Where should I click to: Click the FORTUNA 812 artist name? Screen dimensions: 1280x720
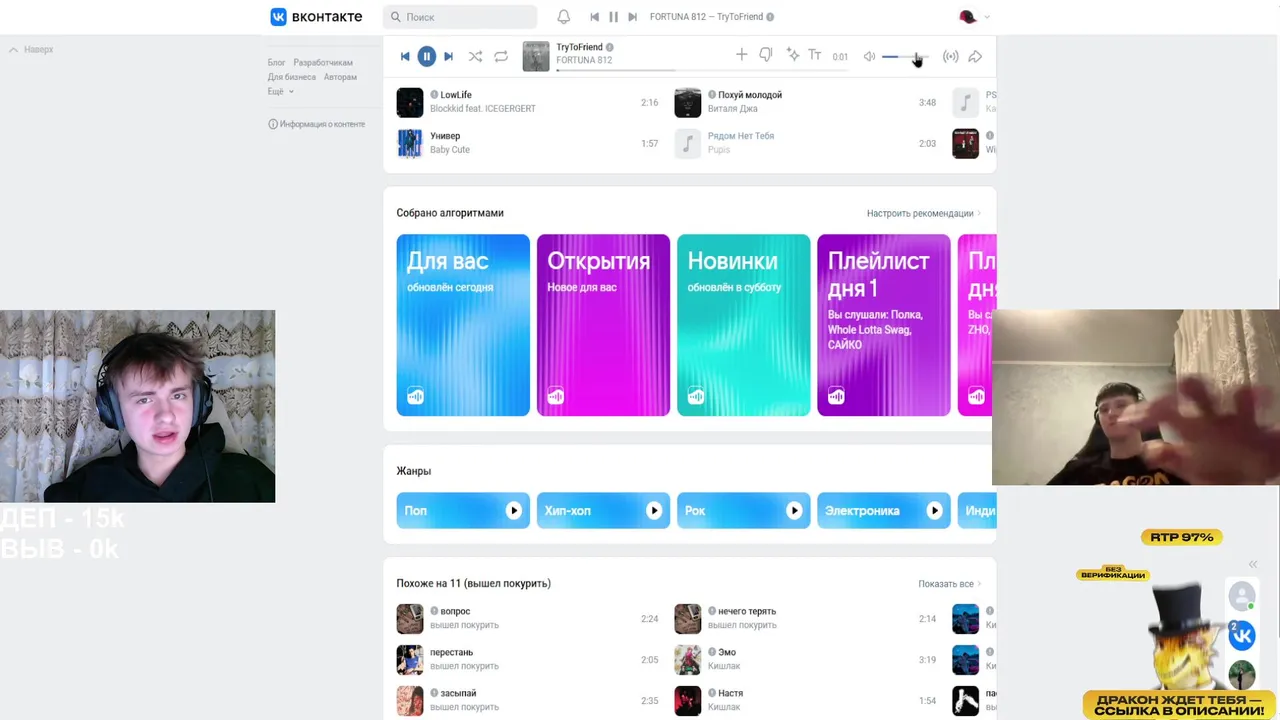584,60
